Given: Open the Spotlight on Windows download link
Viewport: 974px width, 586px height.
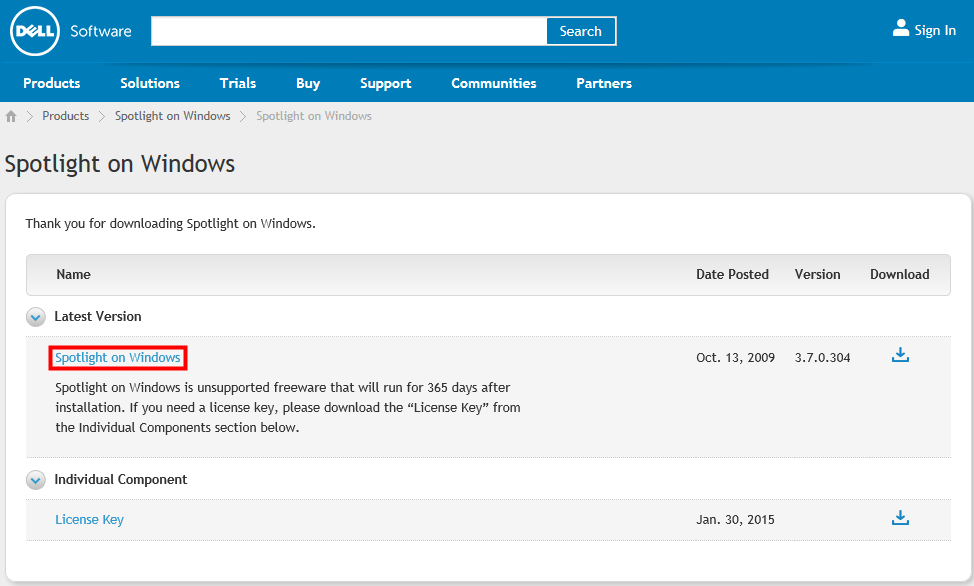Looking at the screenshot, I should coord(118,358).
